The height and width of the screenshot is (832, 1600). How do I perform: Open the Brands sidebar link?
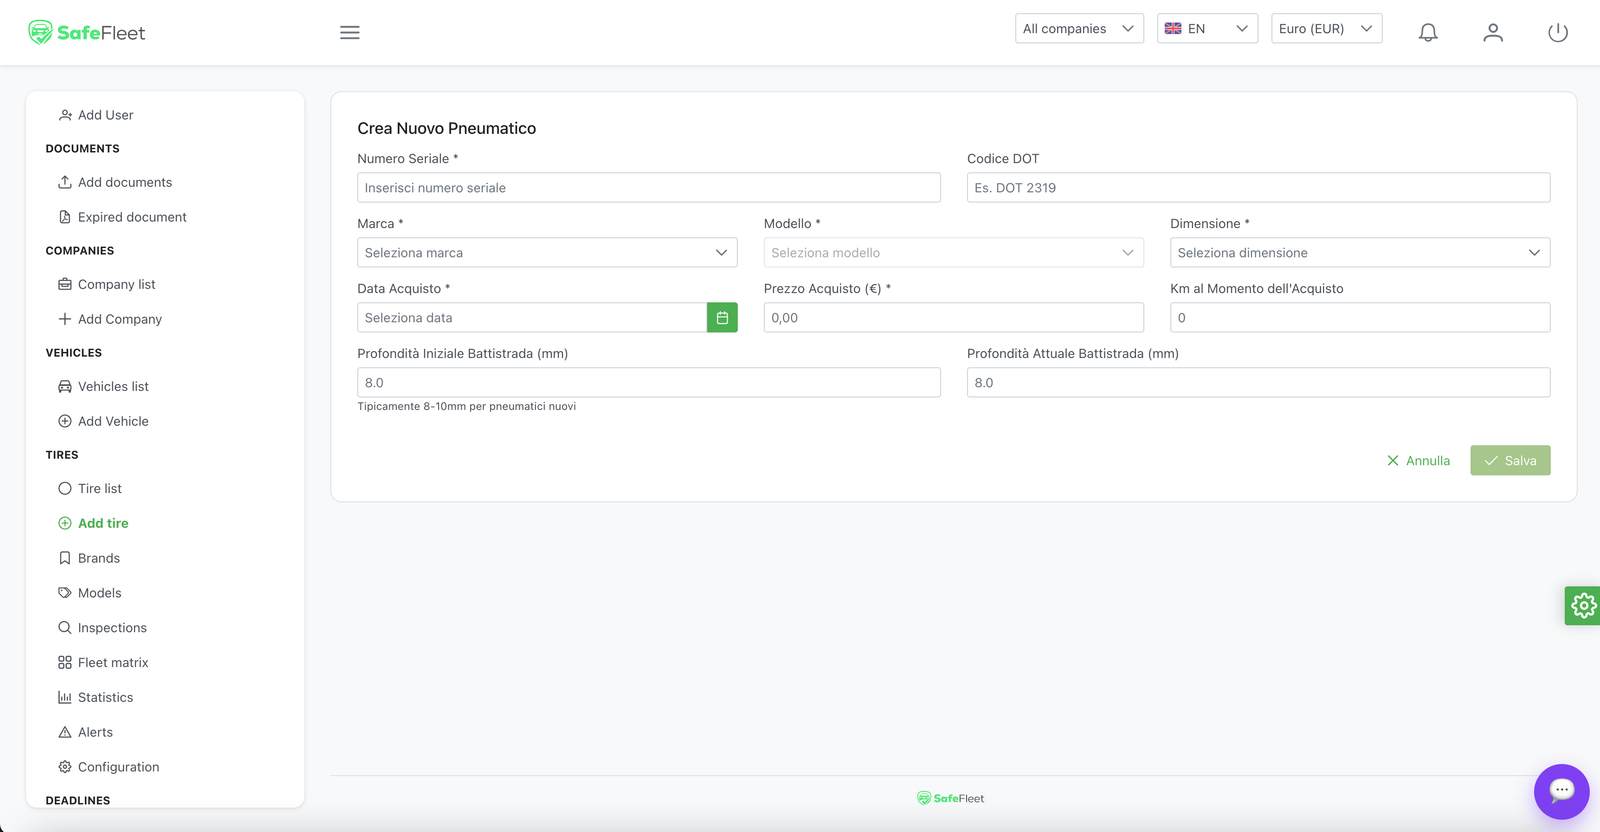click(99, 558)
